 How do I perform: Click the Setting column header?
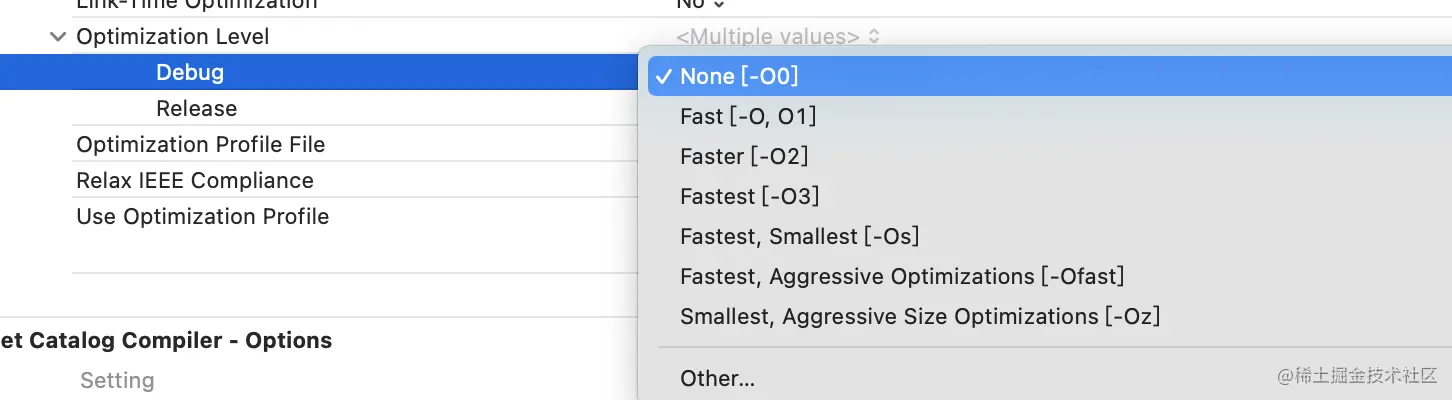pyautogui.click(x=117, y=381)
